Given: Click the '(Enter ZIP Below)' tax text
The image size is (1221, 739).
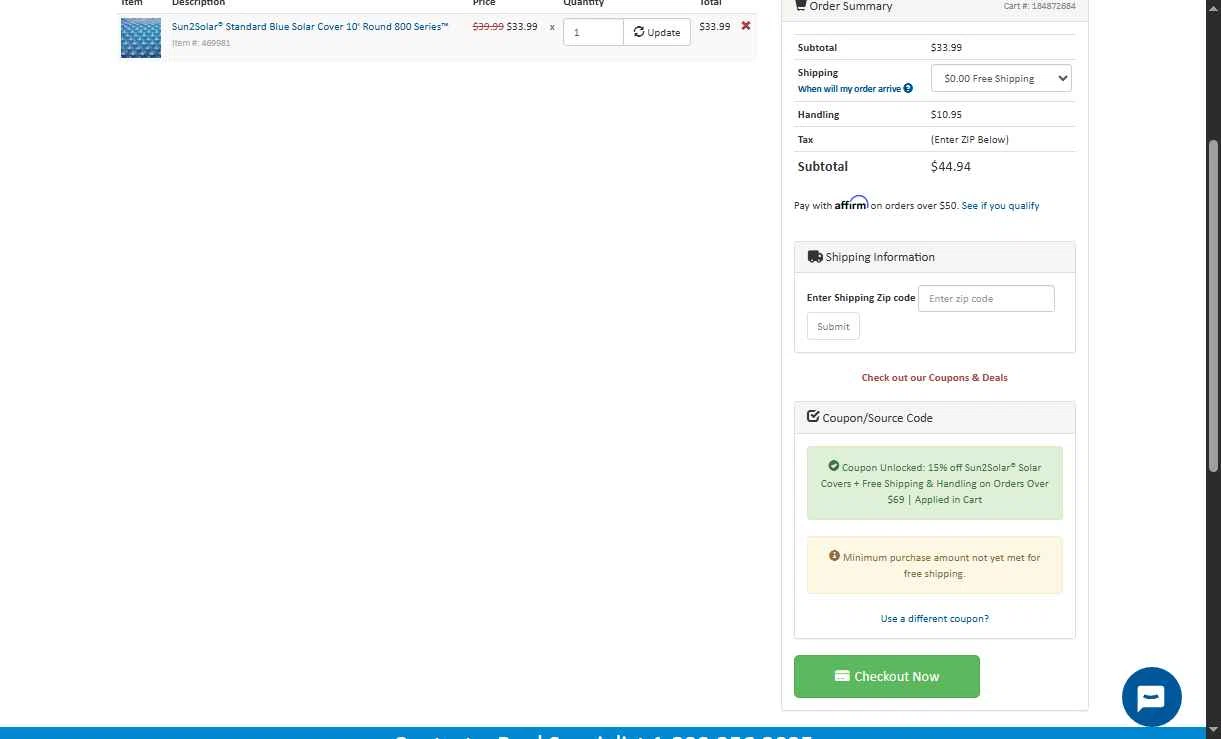Looking at the screenshot, I should [970, 140].
